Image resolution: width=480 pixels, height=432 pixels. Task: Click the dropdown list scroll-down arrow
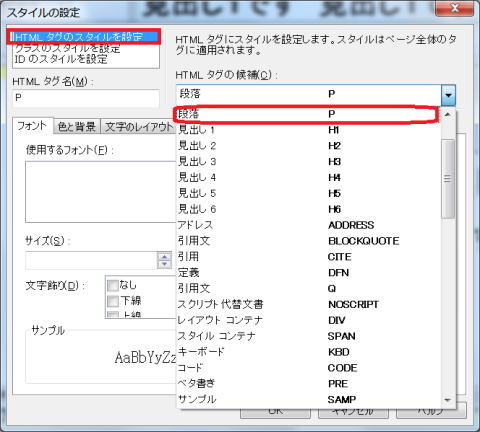tap(448, 400)
